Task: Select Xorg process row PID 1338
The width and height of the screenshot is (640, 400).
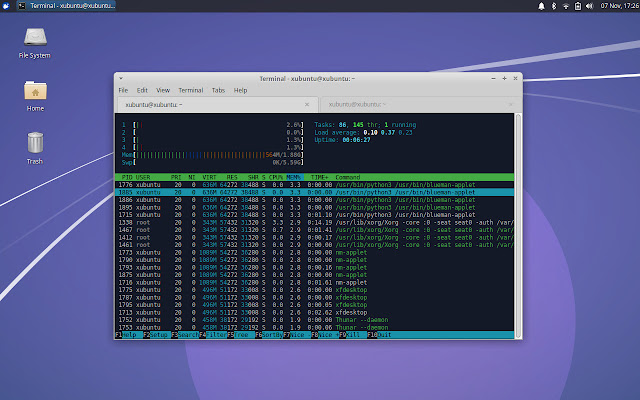Action: coord(314,222)
